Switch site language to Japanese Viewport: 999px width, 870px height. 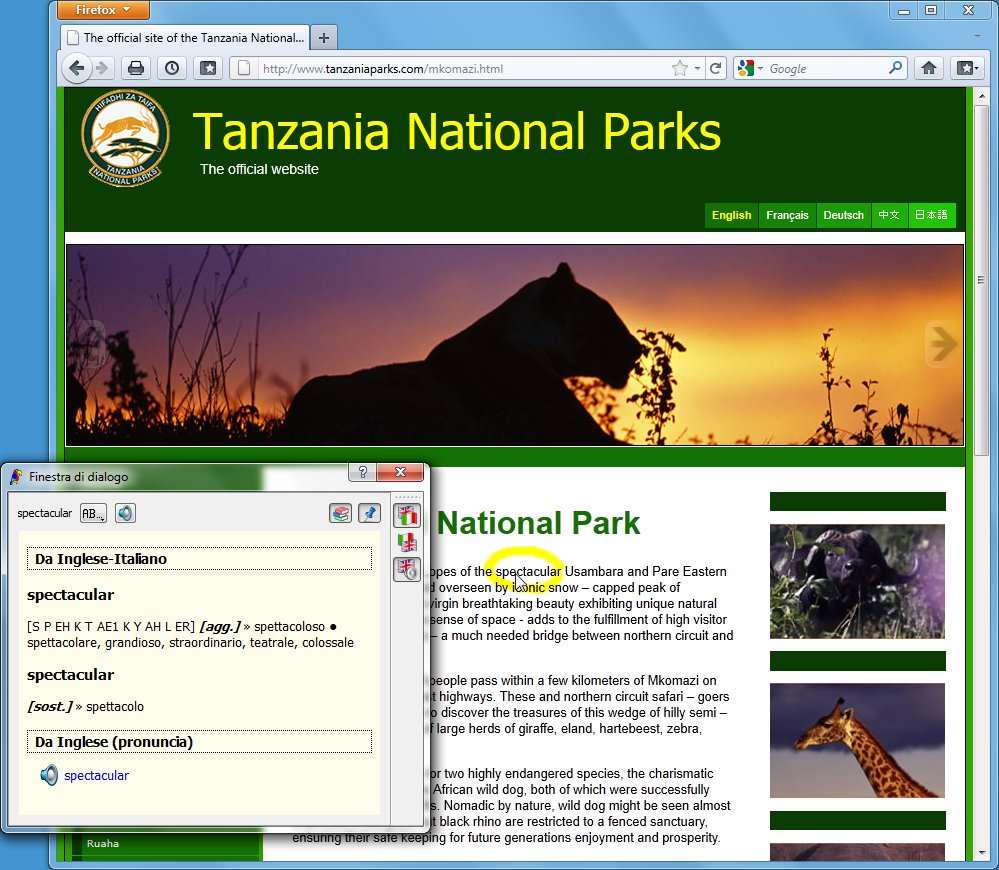[x=931, y=215]
